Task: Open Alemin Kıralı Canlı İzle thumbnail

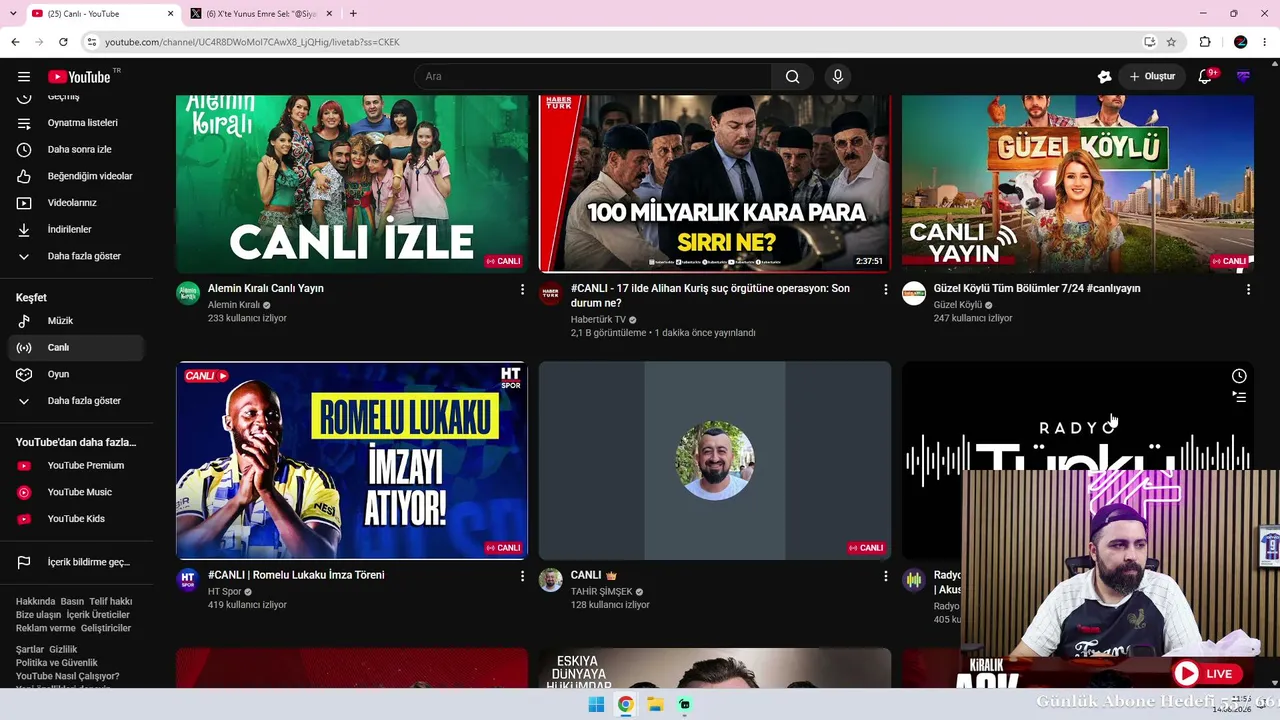Action: [x=352, y=184]
